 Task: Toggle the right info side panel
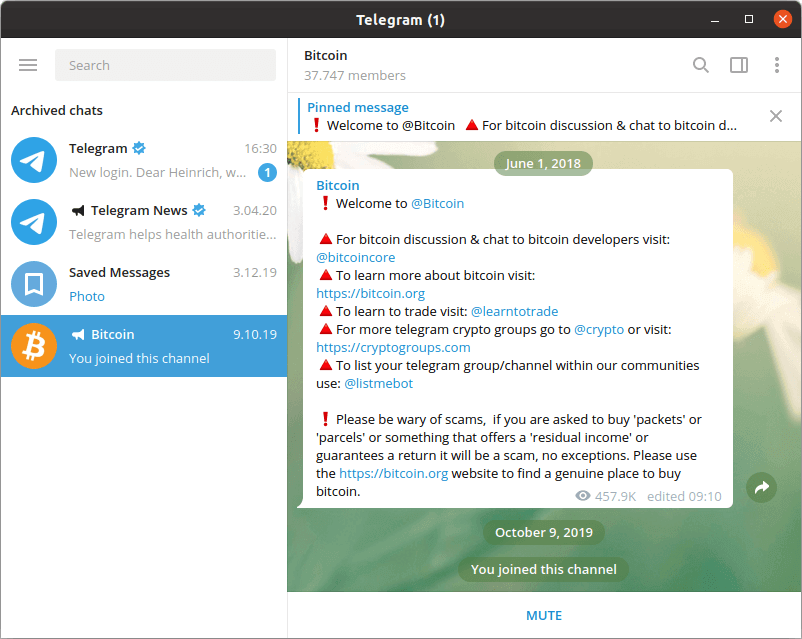739,65
